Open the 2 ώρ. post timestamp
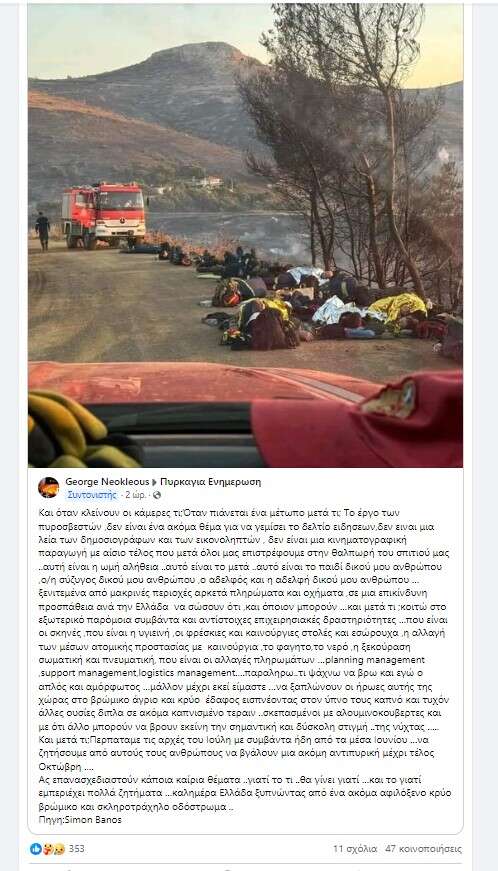 click(136, 494)
